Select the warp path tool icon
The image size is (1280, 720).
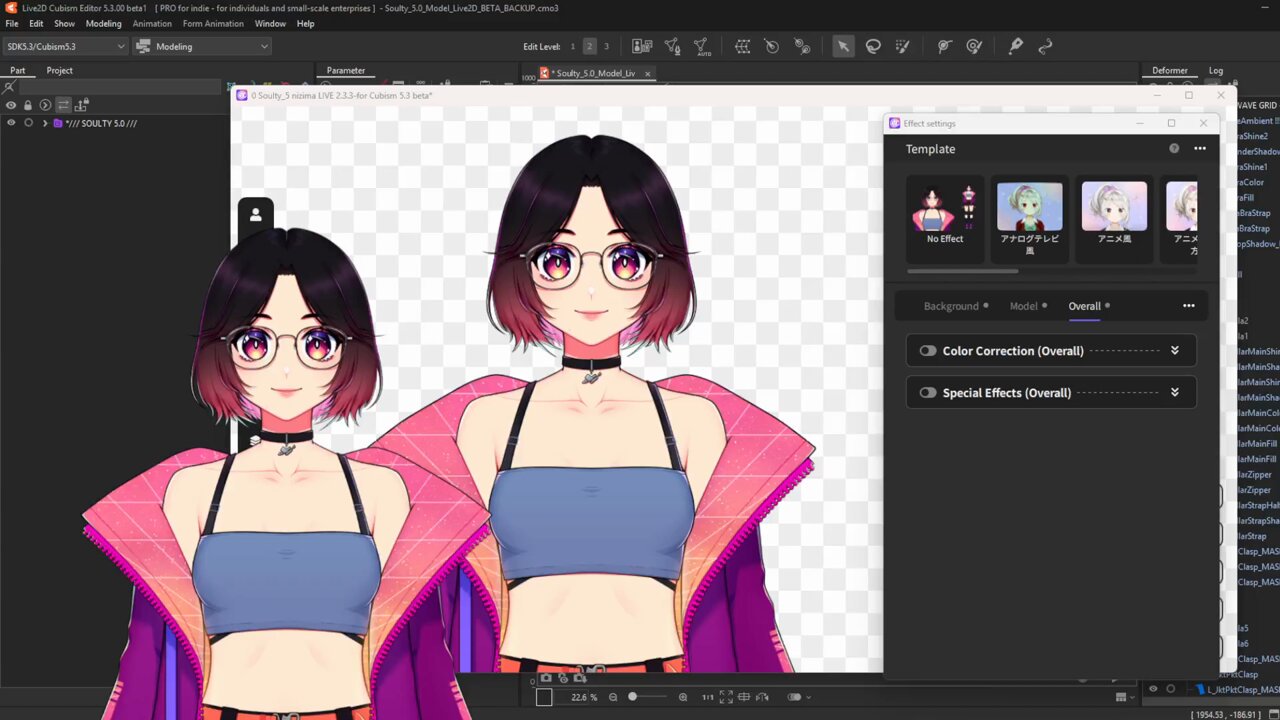[1045, 46]
